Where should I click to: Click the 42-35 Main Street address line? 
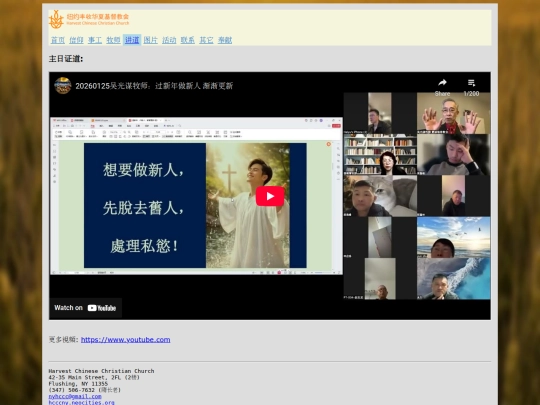94,377
